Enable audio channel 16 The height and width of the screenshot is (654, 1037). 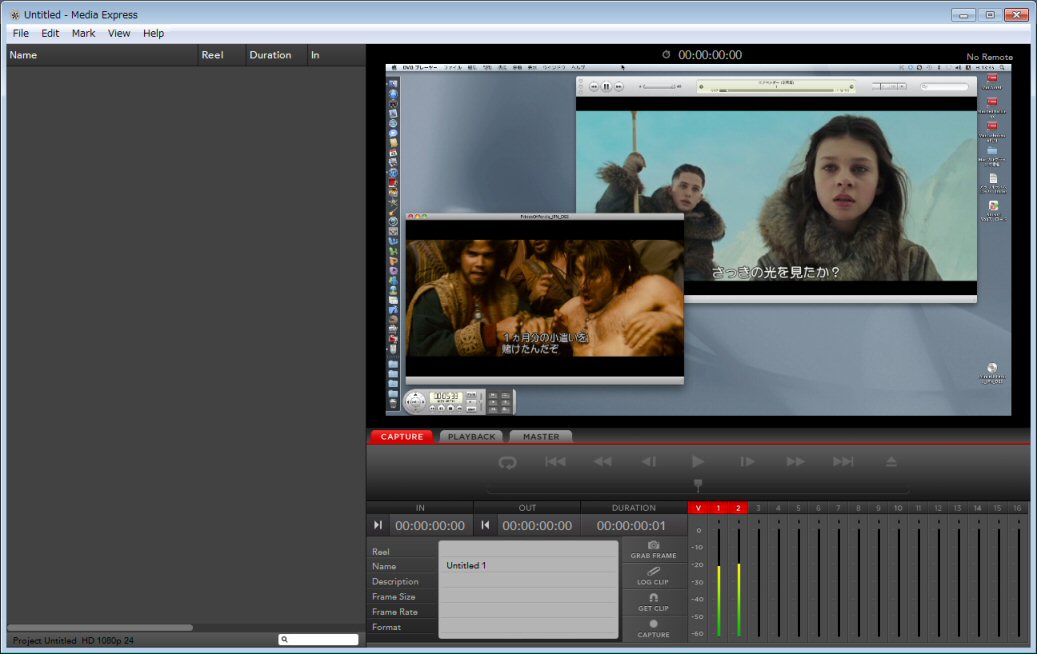1017,508
